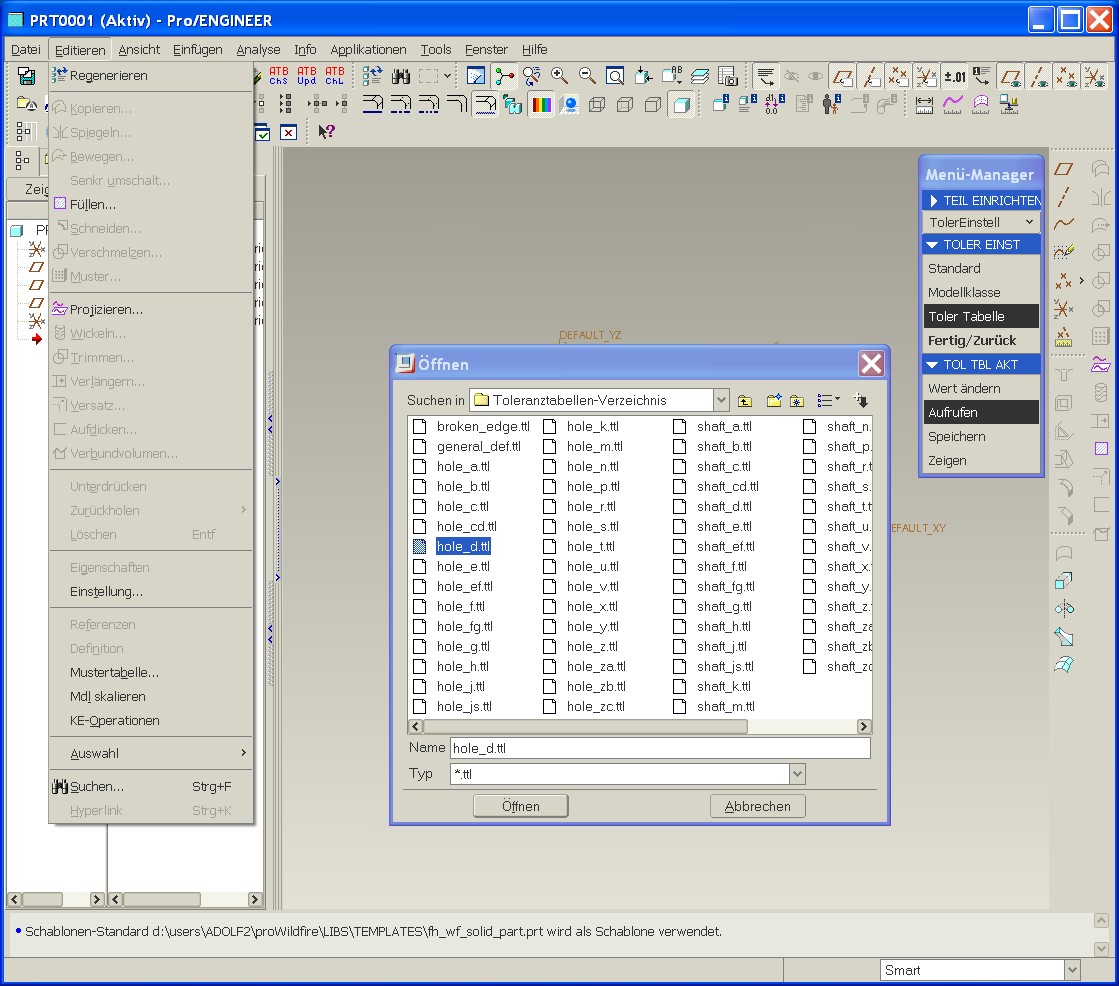The height and width of the screenshot is (986, 1119).
Task: Click the zoom in magnifier icon
Action: [560, 76]
